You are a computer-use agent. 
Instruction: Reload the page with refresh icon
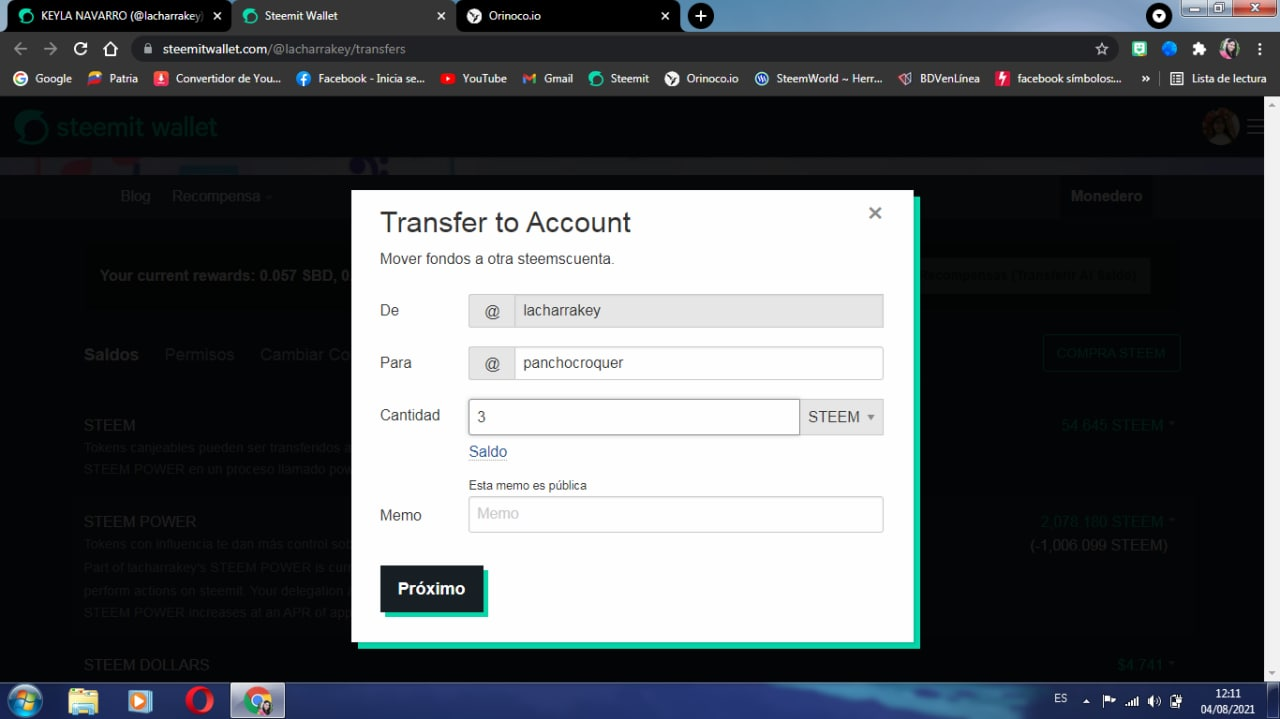[81, 49]
